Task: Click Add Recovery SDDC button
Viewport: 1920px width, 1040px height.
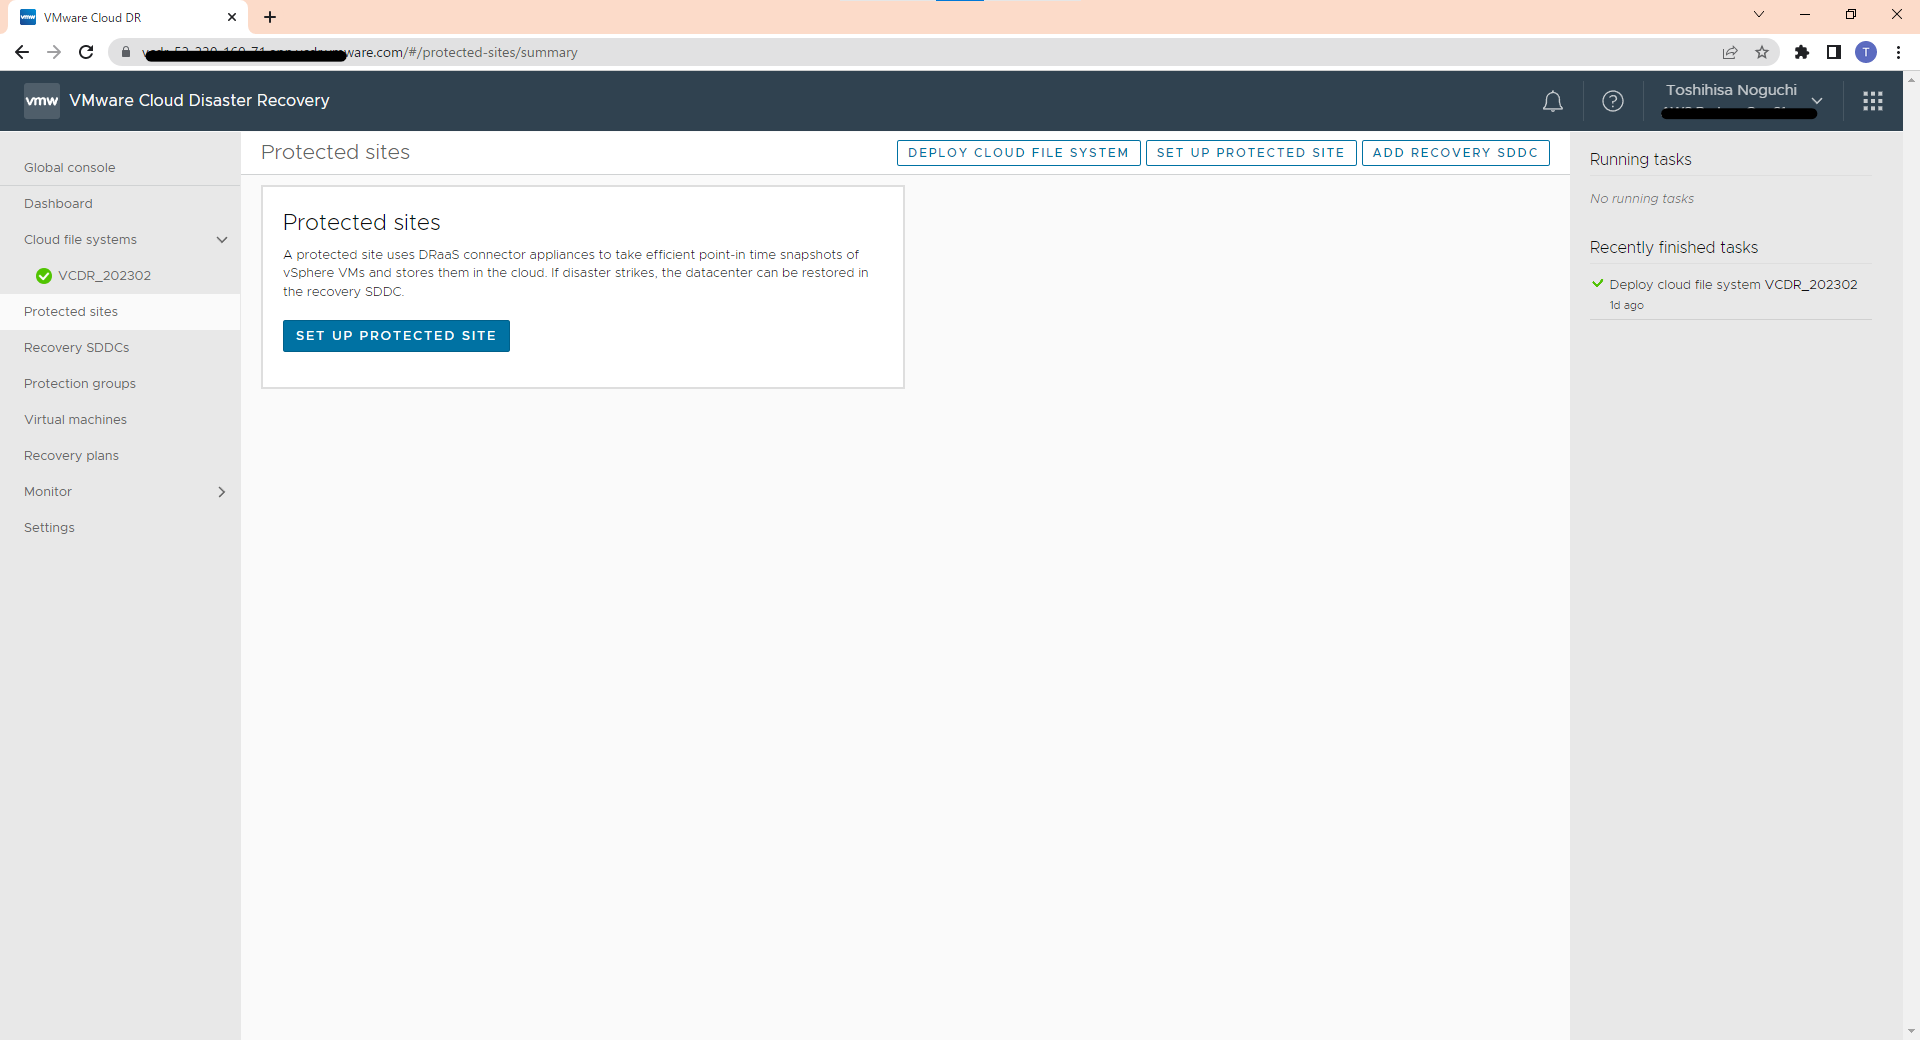Action: pyautogui.click(x=1455, y=153)
